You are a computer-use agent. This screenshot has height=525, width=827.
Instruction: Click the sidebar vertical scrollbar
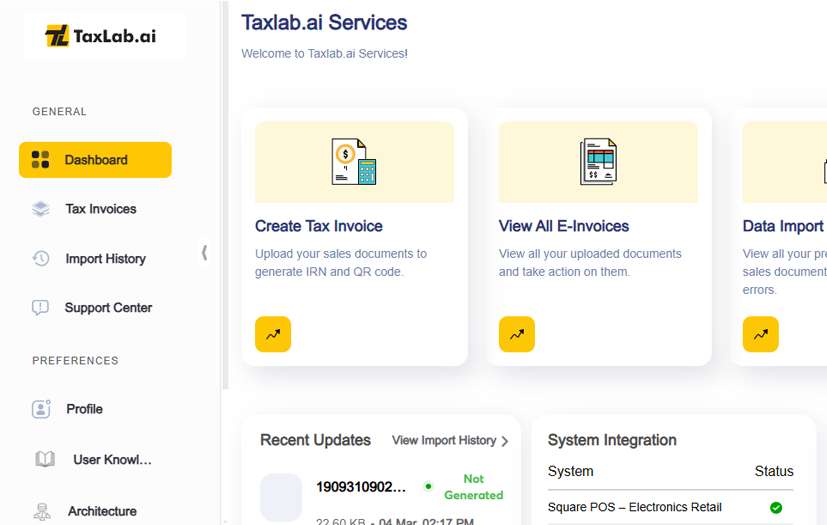[x=225, y=200]
